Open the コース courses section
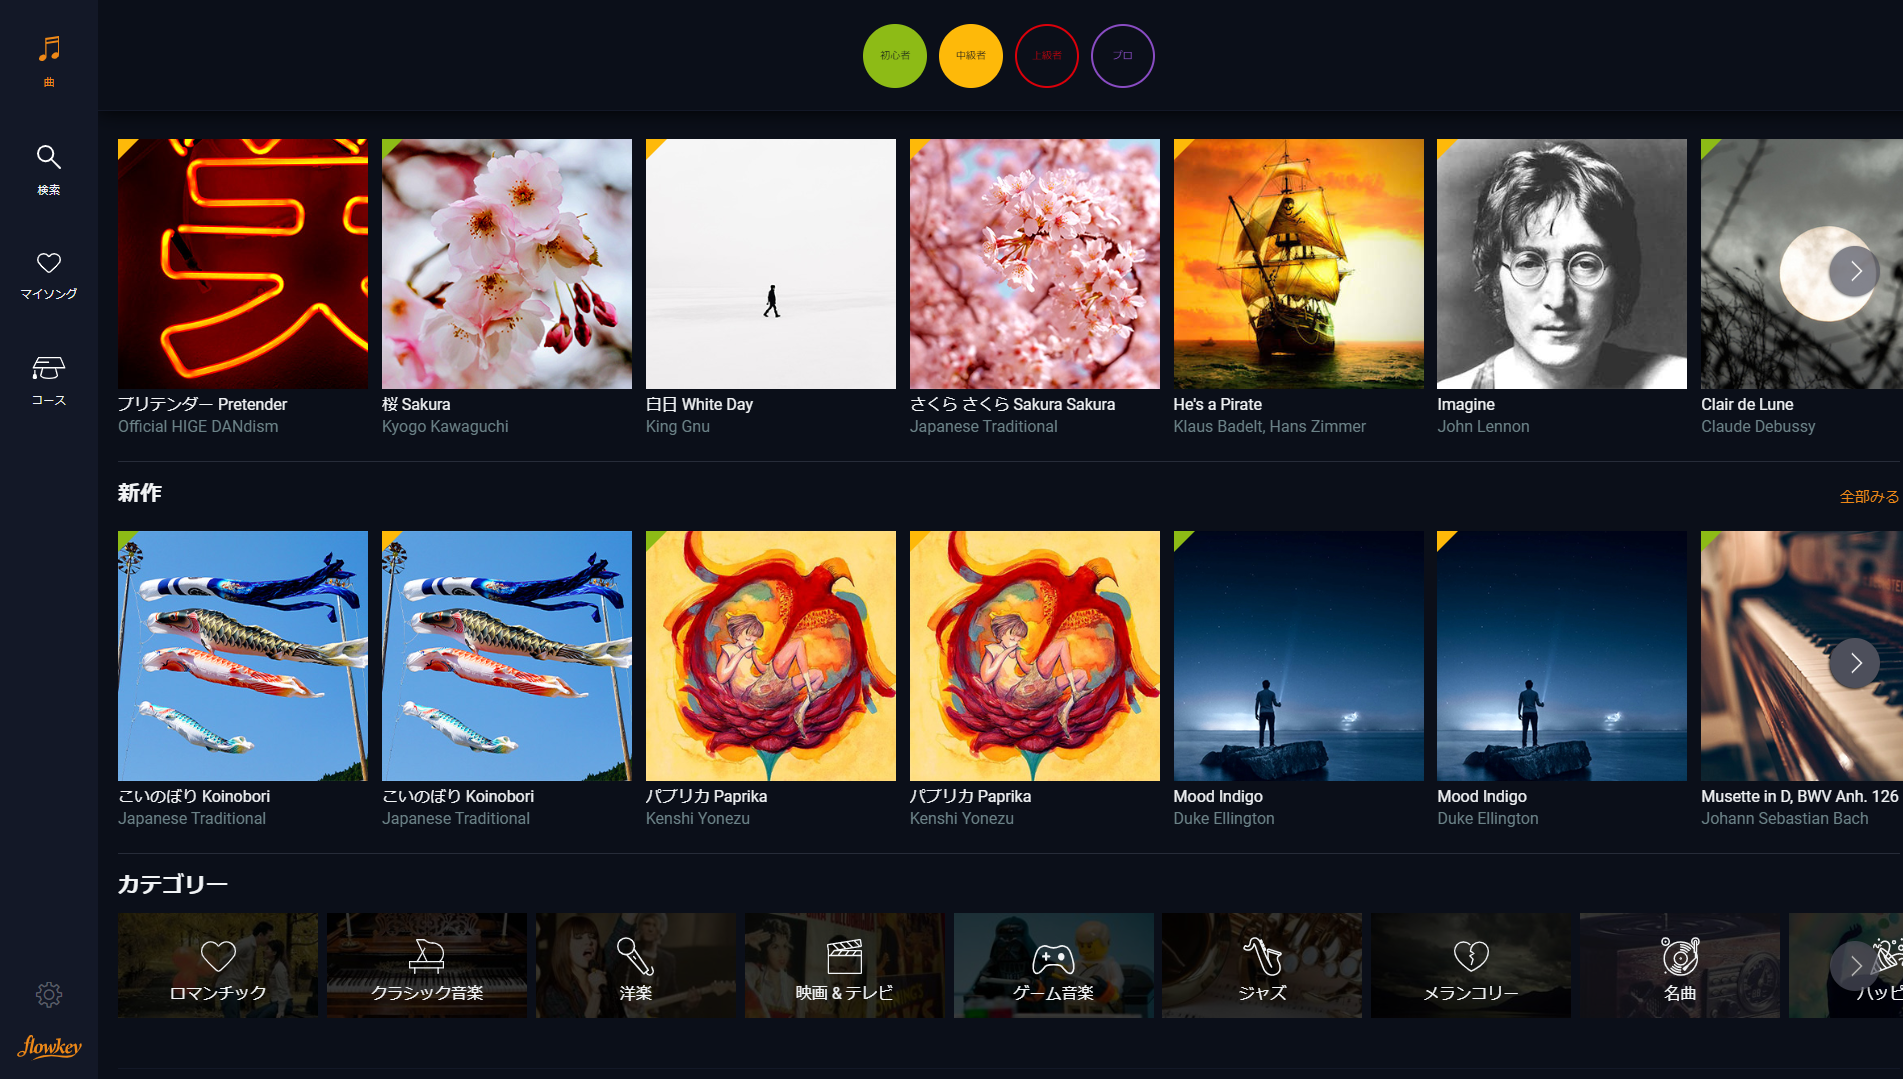 click(49, 381)
